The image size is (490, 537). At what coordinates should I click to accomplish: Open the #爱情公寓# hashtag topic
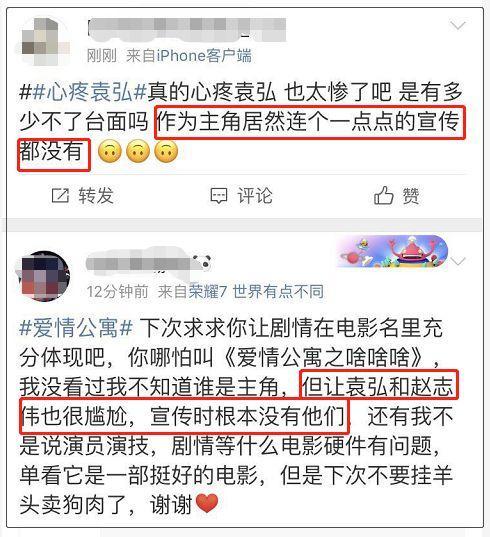[76, 328]
